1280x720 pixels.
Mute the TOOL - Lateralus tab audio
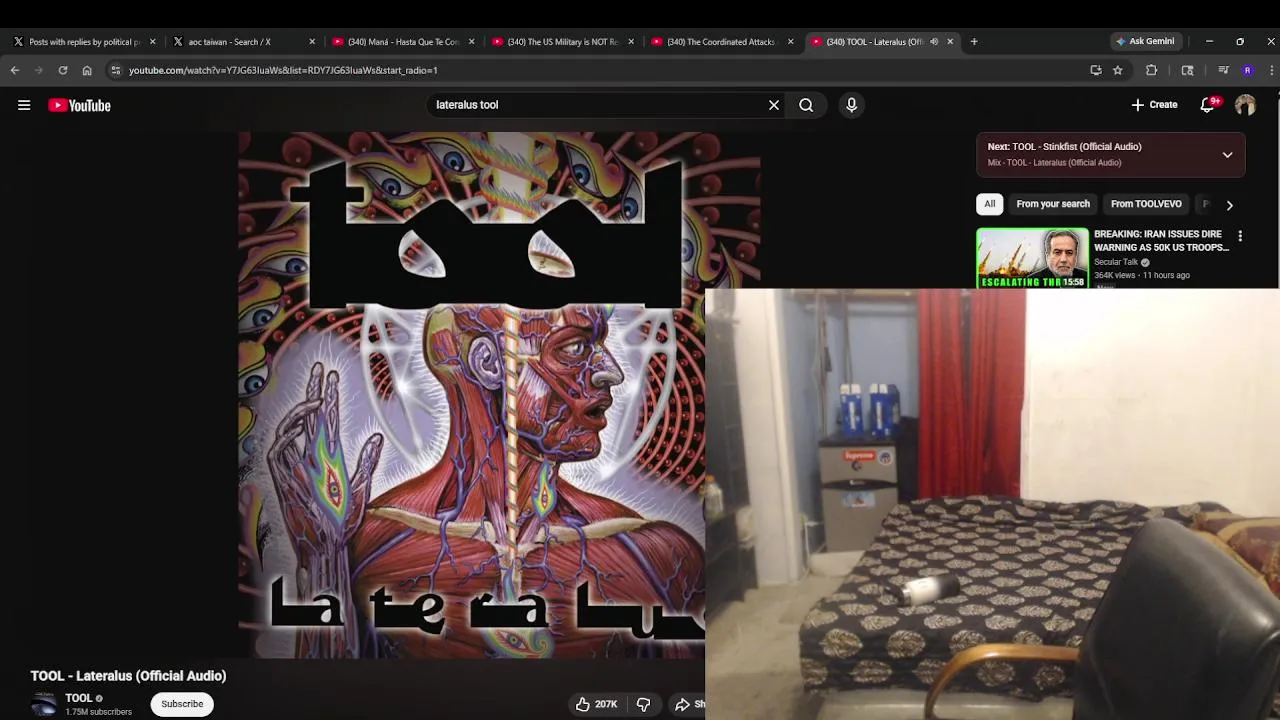point(934,42)
